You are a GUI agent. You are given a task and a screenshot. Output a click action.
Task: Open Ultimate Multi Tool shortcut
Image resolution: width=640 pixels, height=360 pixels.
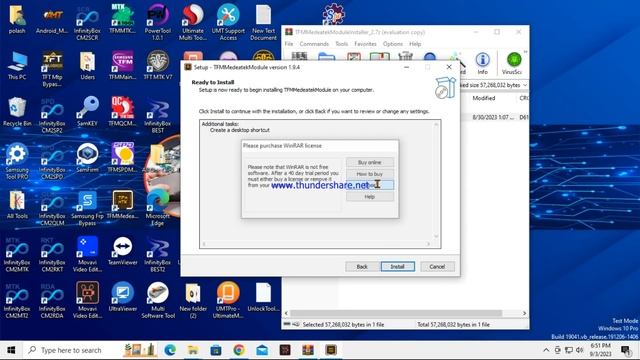click(193, 23)
